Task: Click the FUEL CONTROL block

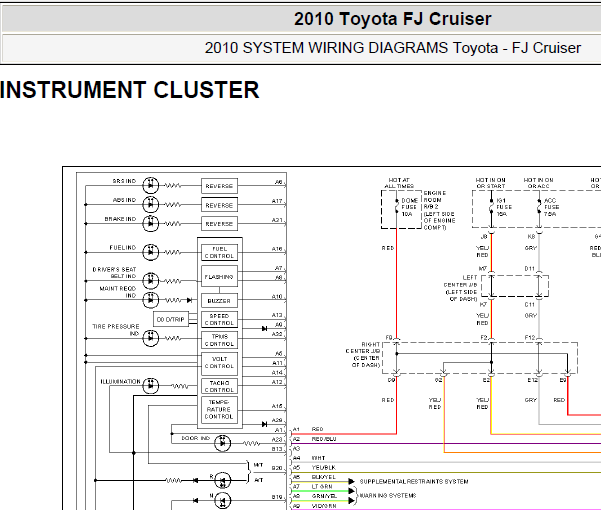Action: pyautogui.click(x=219, y=253)
